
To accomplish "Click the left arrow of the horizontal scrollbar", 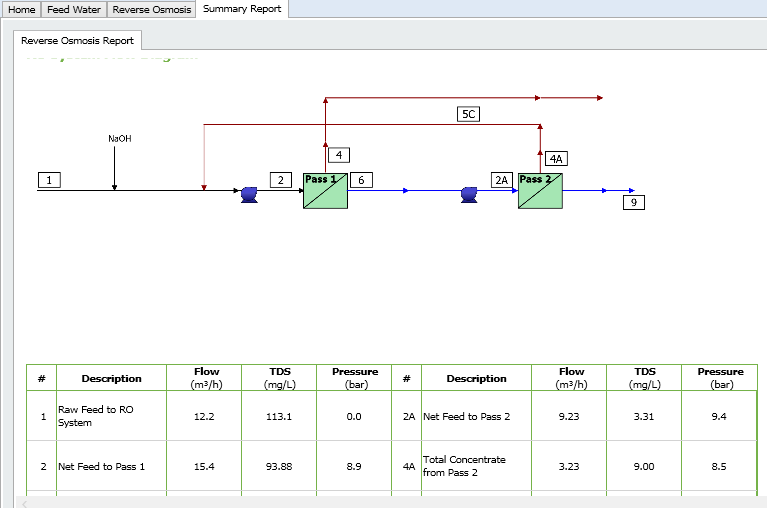I will click(24, 502).
